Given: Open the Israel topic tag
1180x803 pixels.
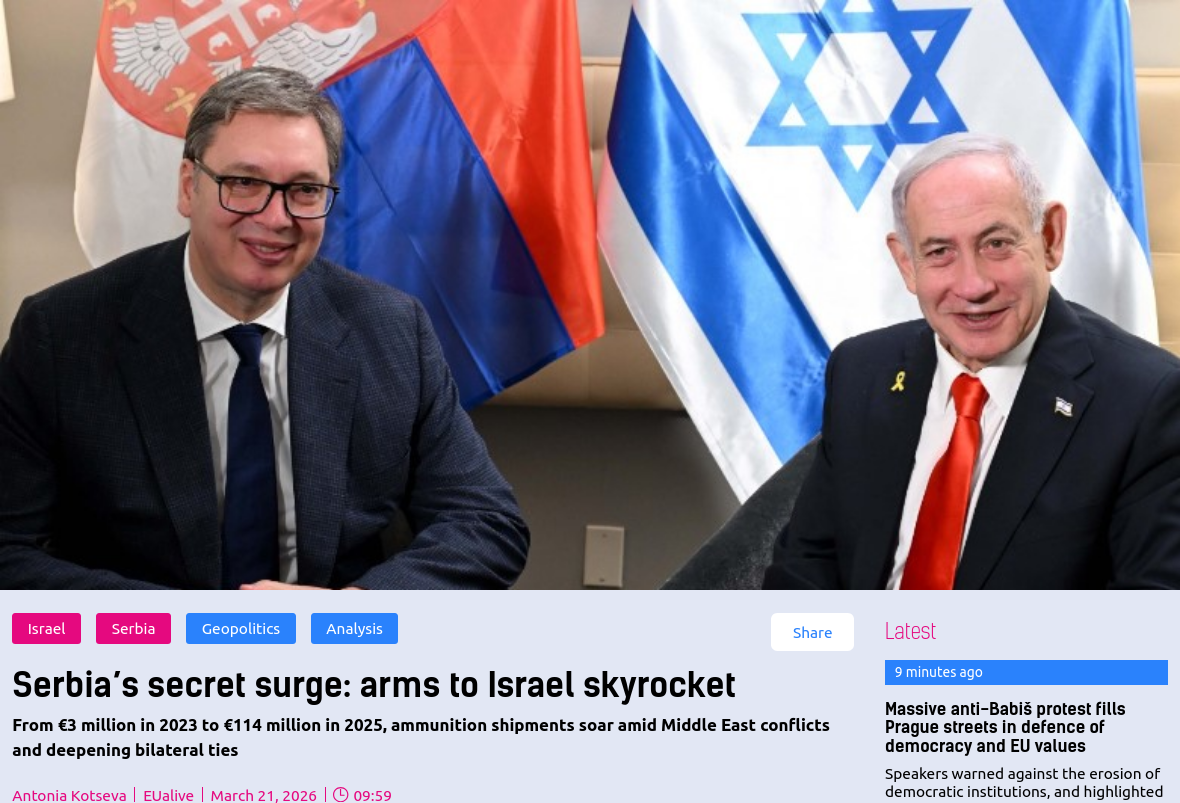Looking at the screenshot, I should coord(47,628).
